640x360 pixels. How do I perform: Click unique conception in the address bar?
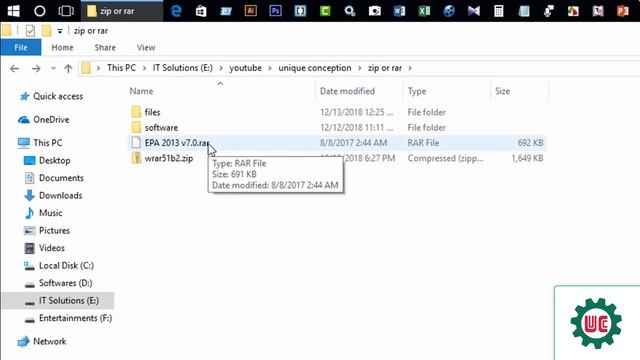(x=315, y=68)
